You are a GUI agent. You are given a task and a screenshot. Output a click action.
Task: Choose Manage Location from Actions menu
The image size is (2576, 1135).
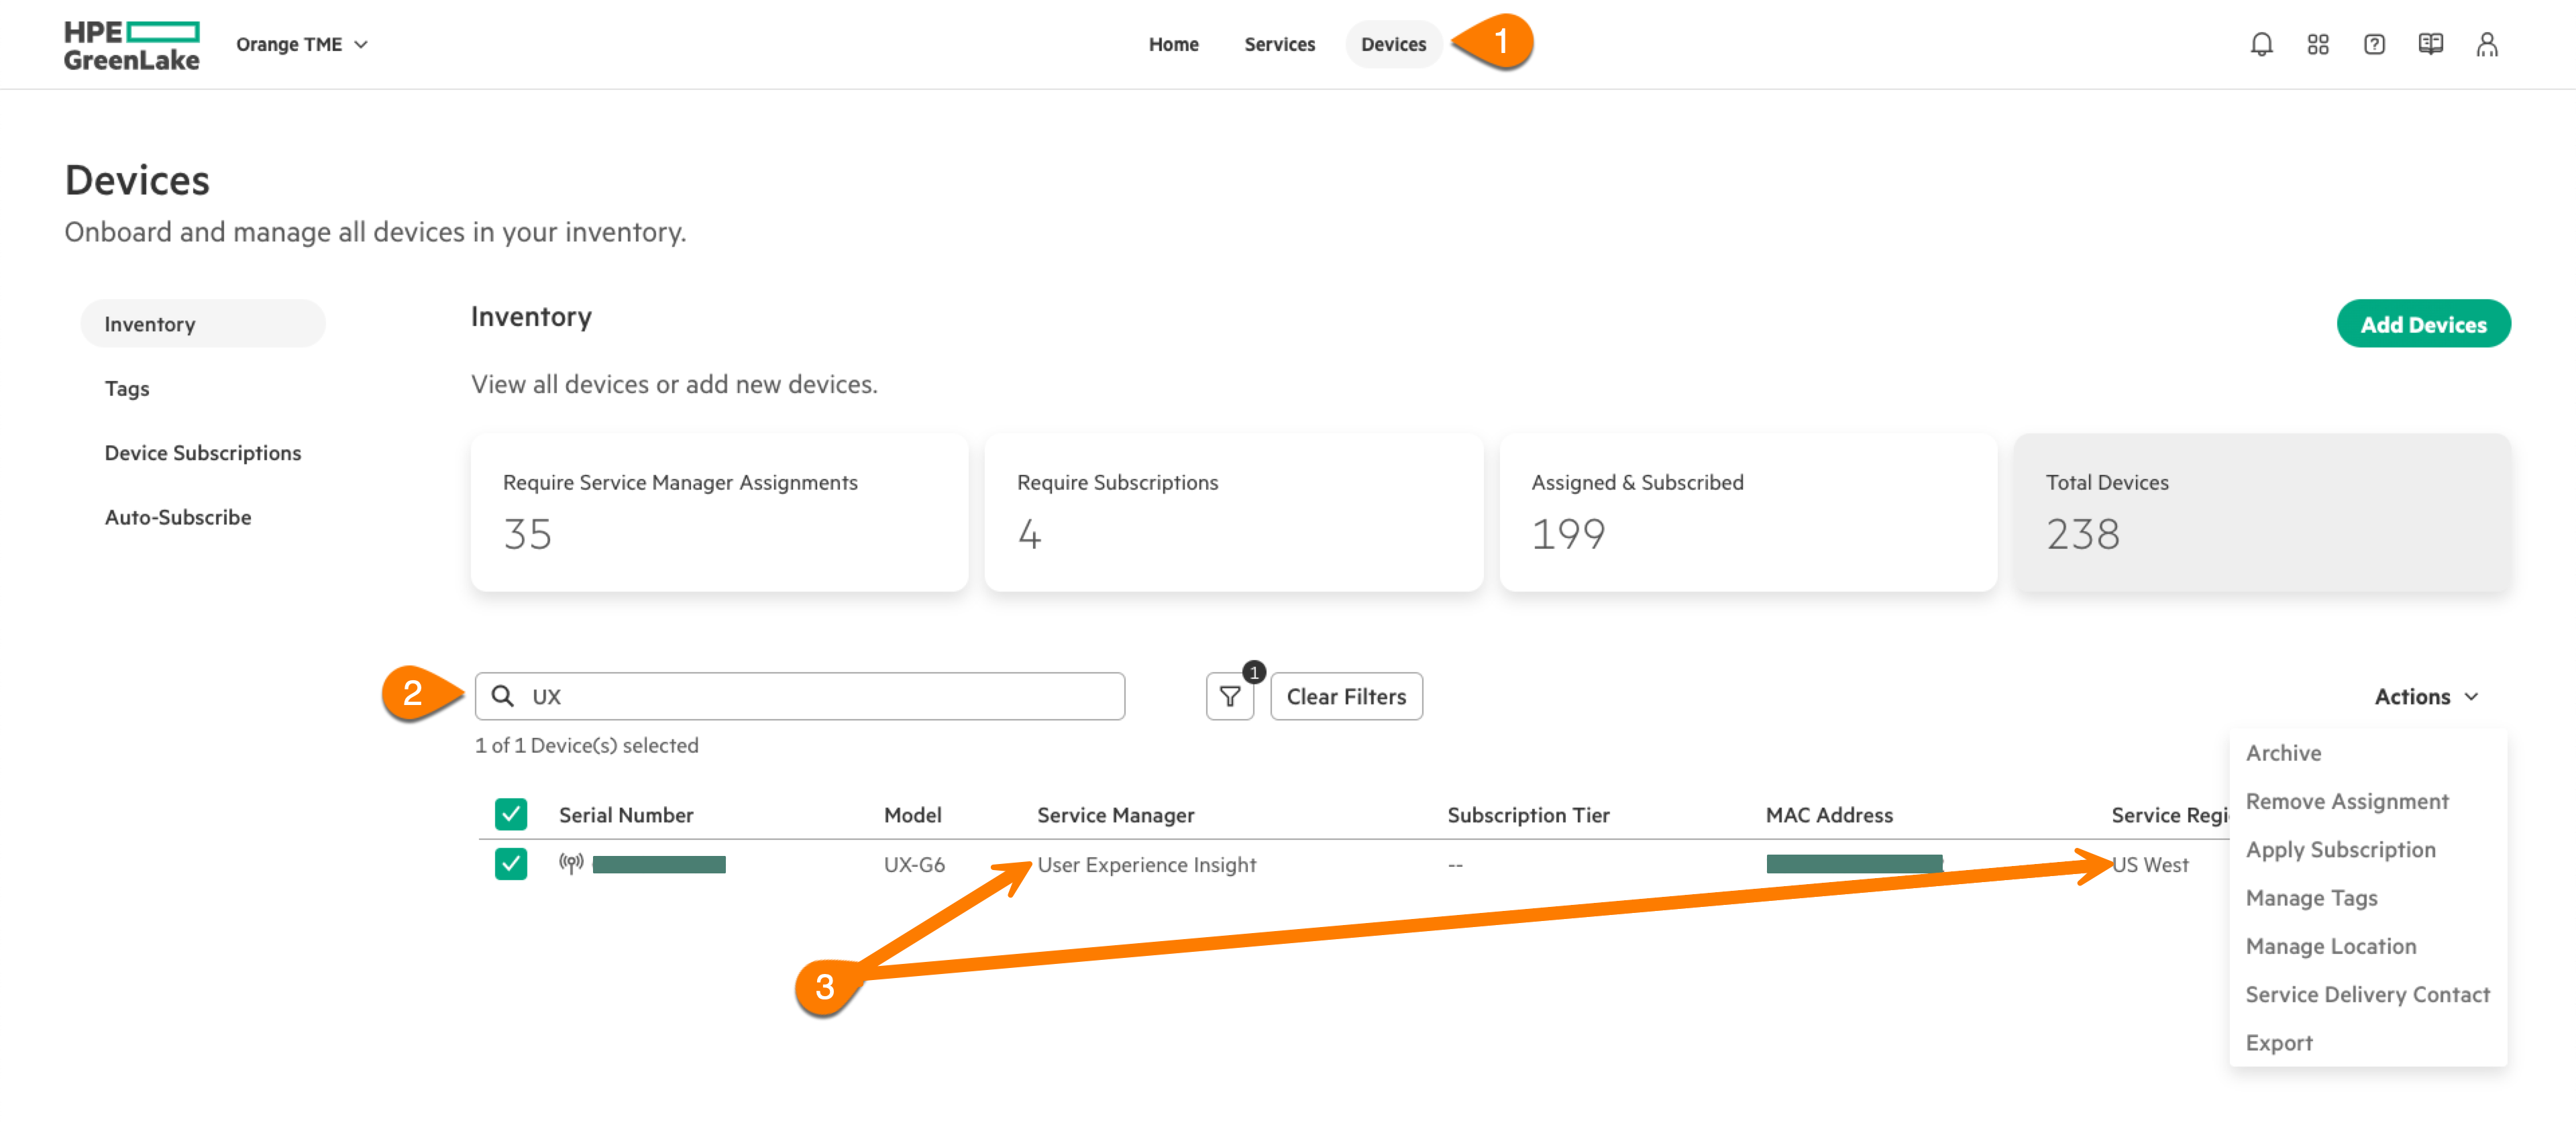(2330, 946)
